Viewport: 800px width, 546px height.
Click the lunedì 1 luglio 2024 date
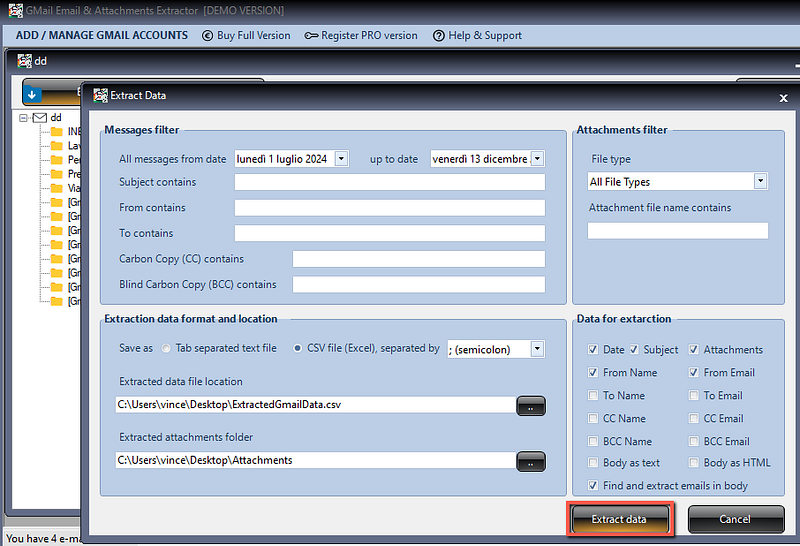pos(282,159)
